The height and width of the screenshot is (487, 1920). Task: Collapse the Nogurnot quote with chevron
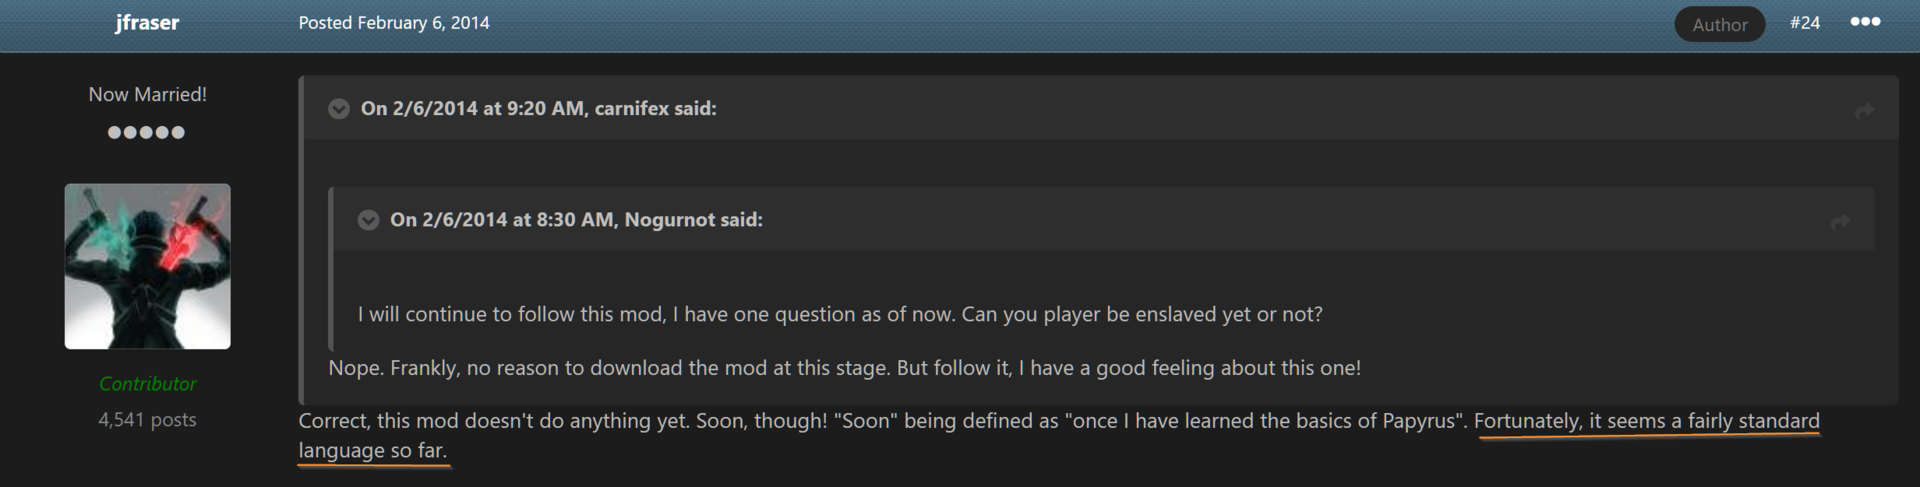pos(368,220)
